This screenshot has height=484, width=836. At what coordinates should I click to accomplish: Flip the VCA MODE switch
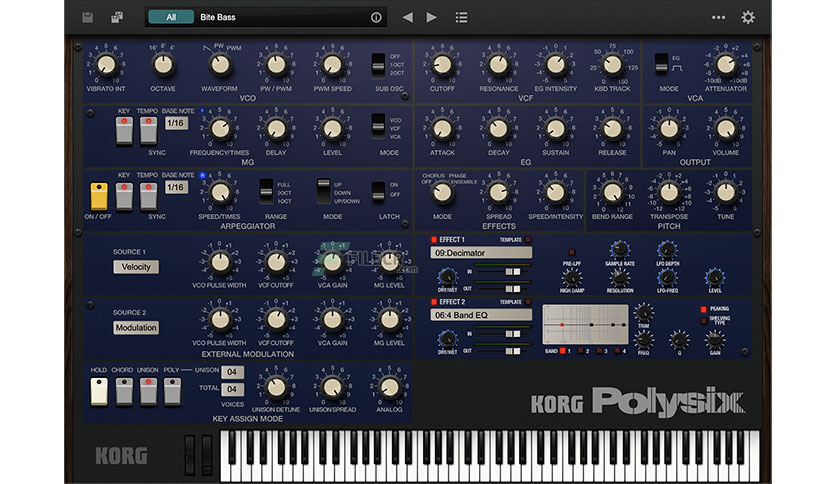(x=661, y=63)
